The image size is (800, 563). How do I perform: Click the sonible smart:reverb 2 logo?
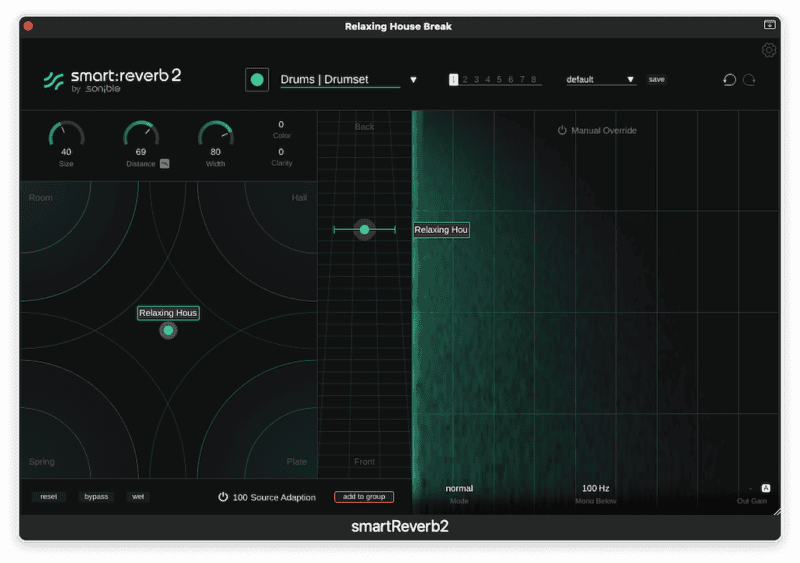click(x=112, y=81)
